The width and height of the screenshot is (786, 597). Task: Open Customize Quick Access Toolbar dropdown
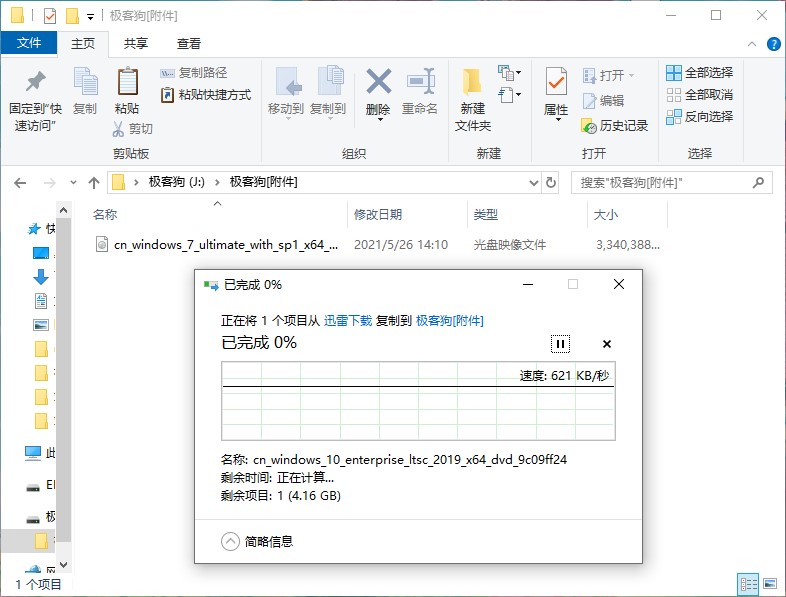pos(90,17)
